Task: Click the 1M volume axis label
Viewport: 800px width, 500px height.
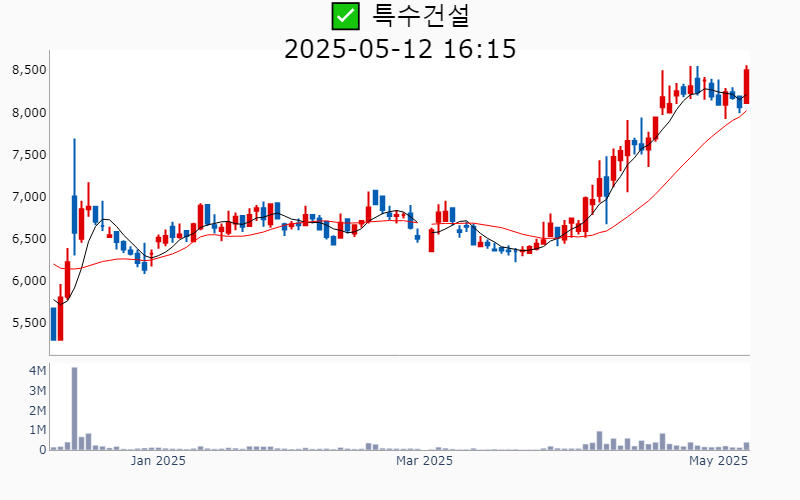Action: [38, 430]
